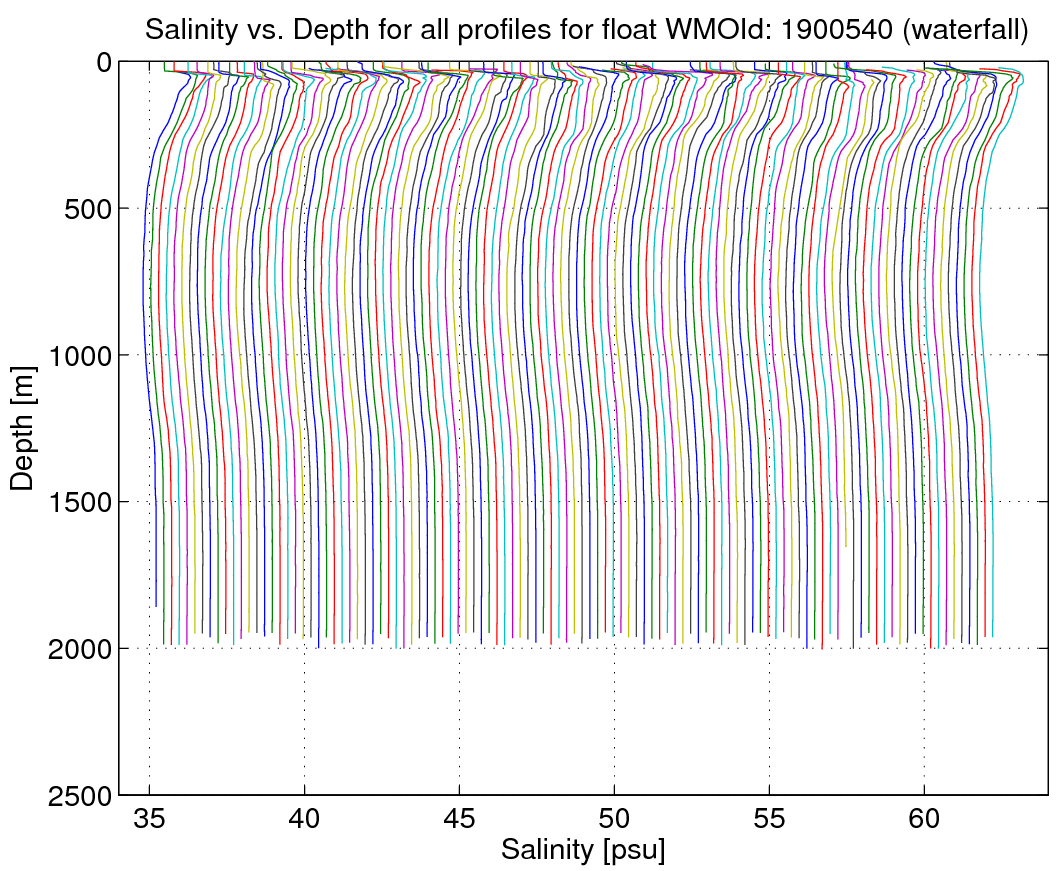Click the x-axis tick label 55
Screen dimensions: 1056x871
769,819
